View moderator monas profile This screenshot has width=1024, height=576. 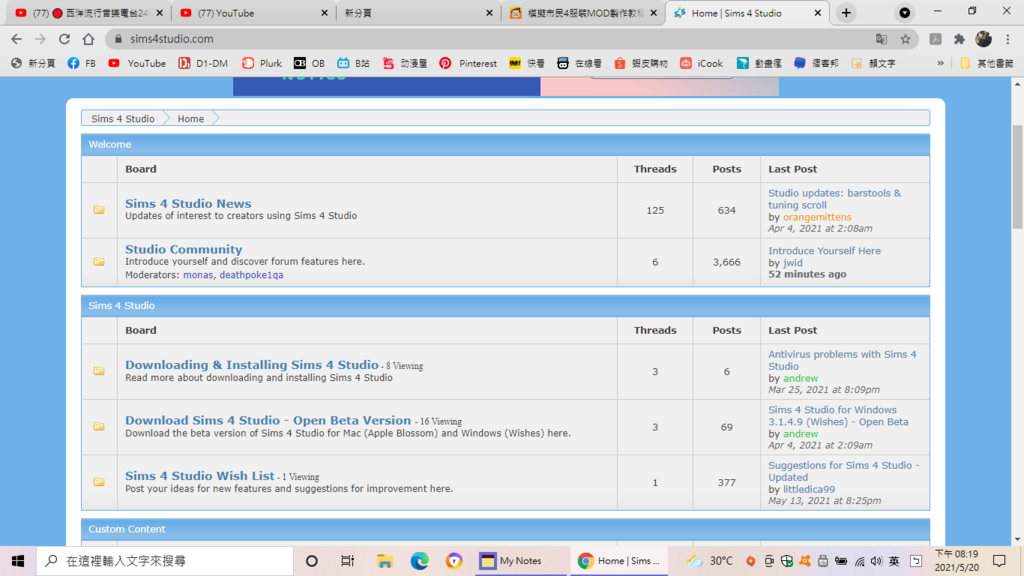pos(198,275)
